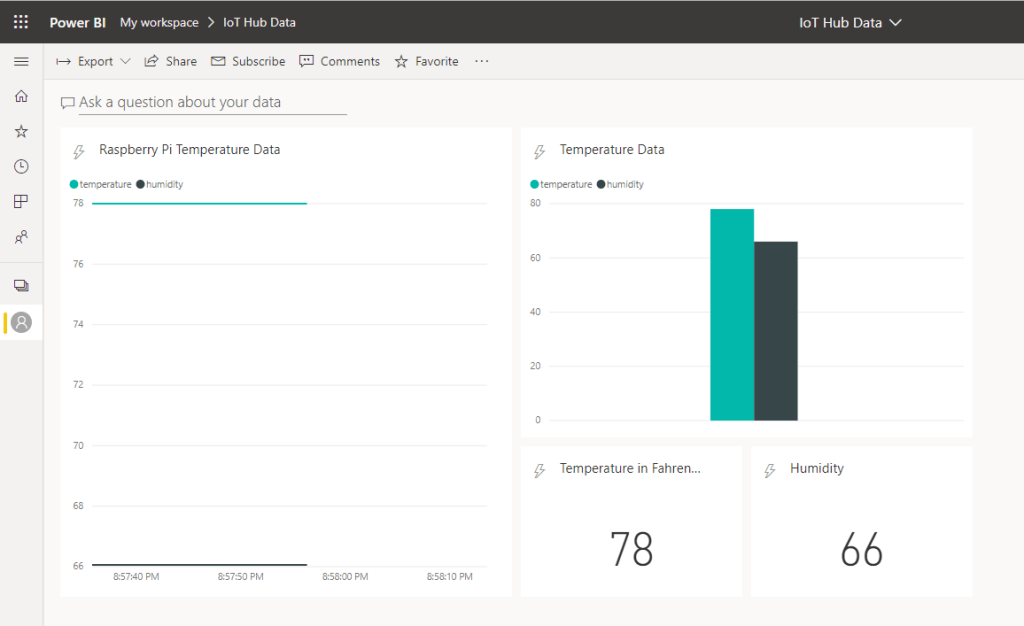Go to Home in the sidebar
1024x626 pixels.
21,96
